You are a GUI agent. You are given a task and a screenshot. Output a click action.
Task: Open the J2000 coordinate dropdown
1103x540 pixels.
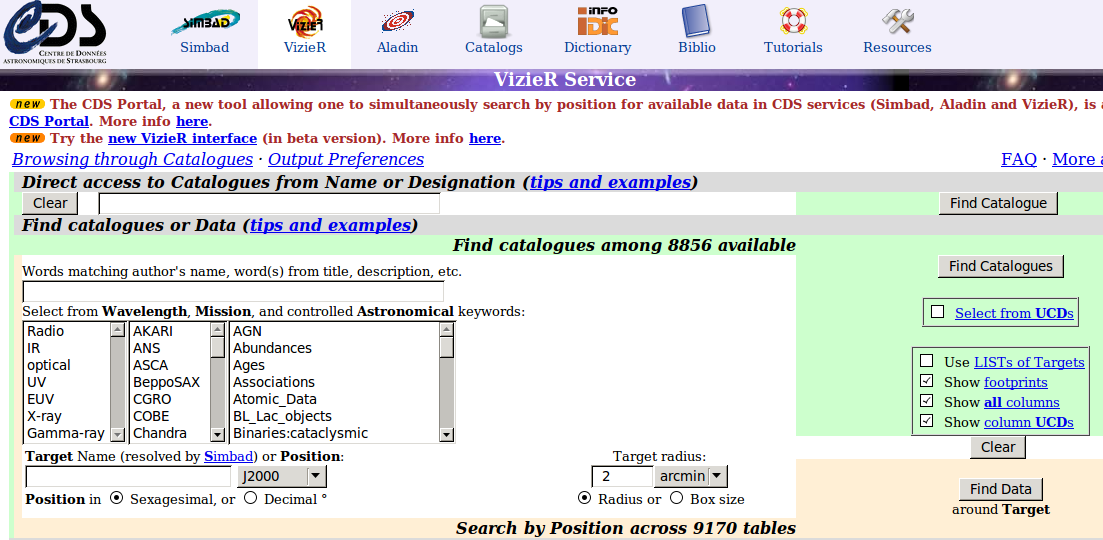click(x=281, y=476)
